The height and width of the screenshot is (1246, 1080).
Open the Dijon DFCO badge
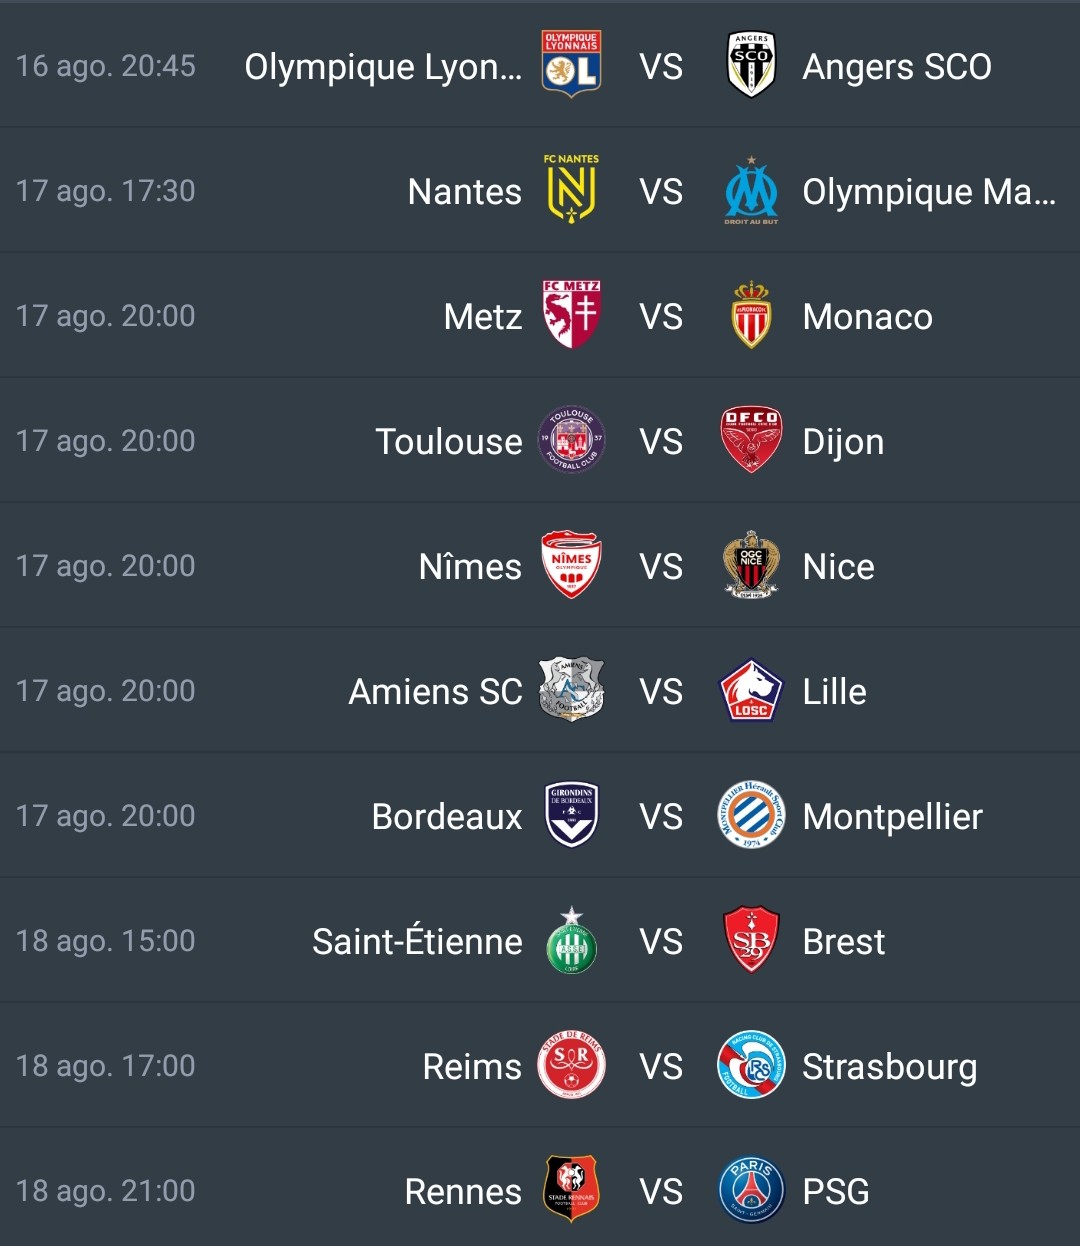(x=751, y=440)
